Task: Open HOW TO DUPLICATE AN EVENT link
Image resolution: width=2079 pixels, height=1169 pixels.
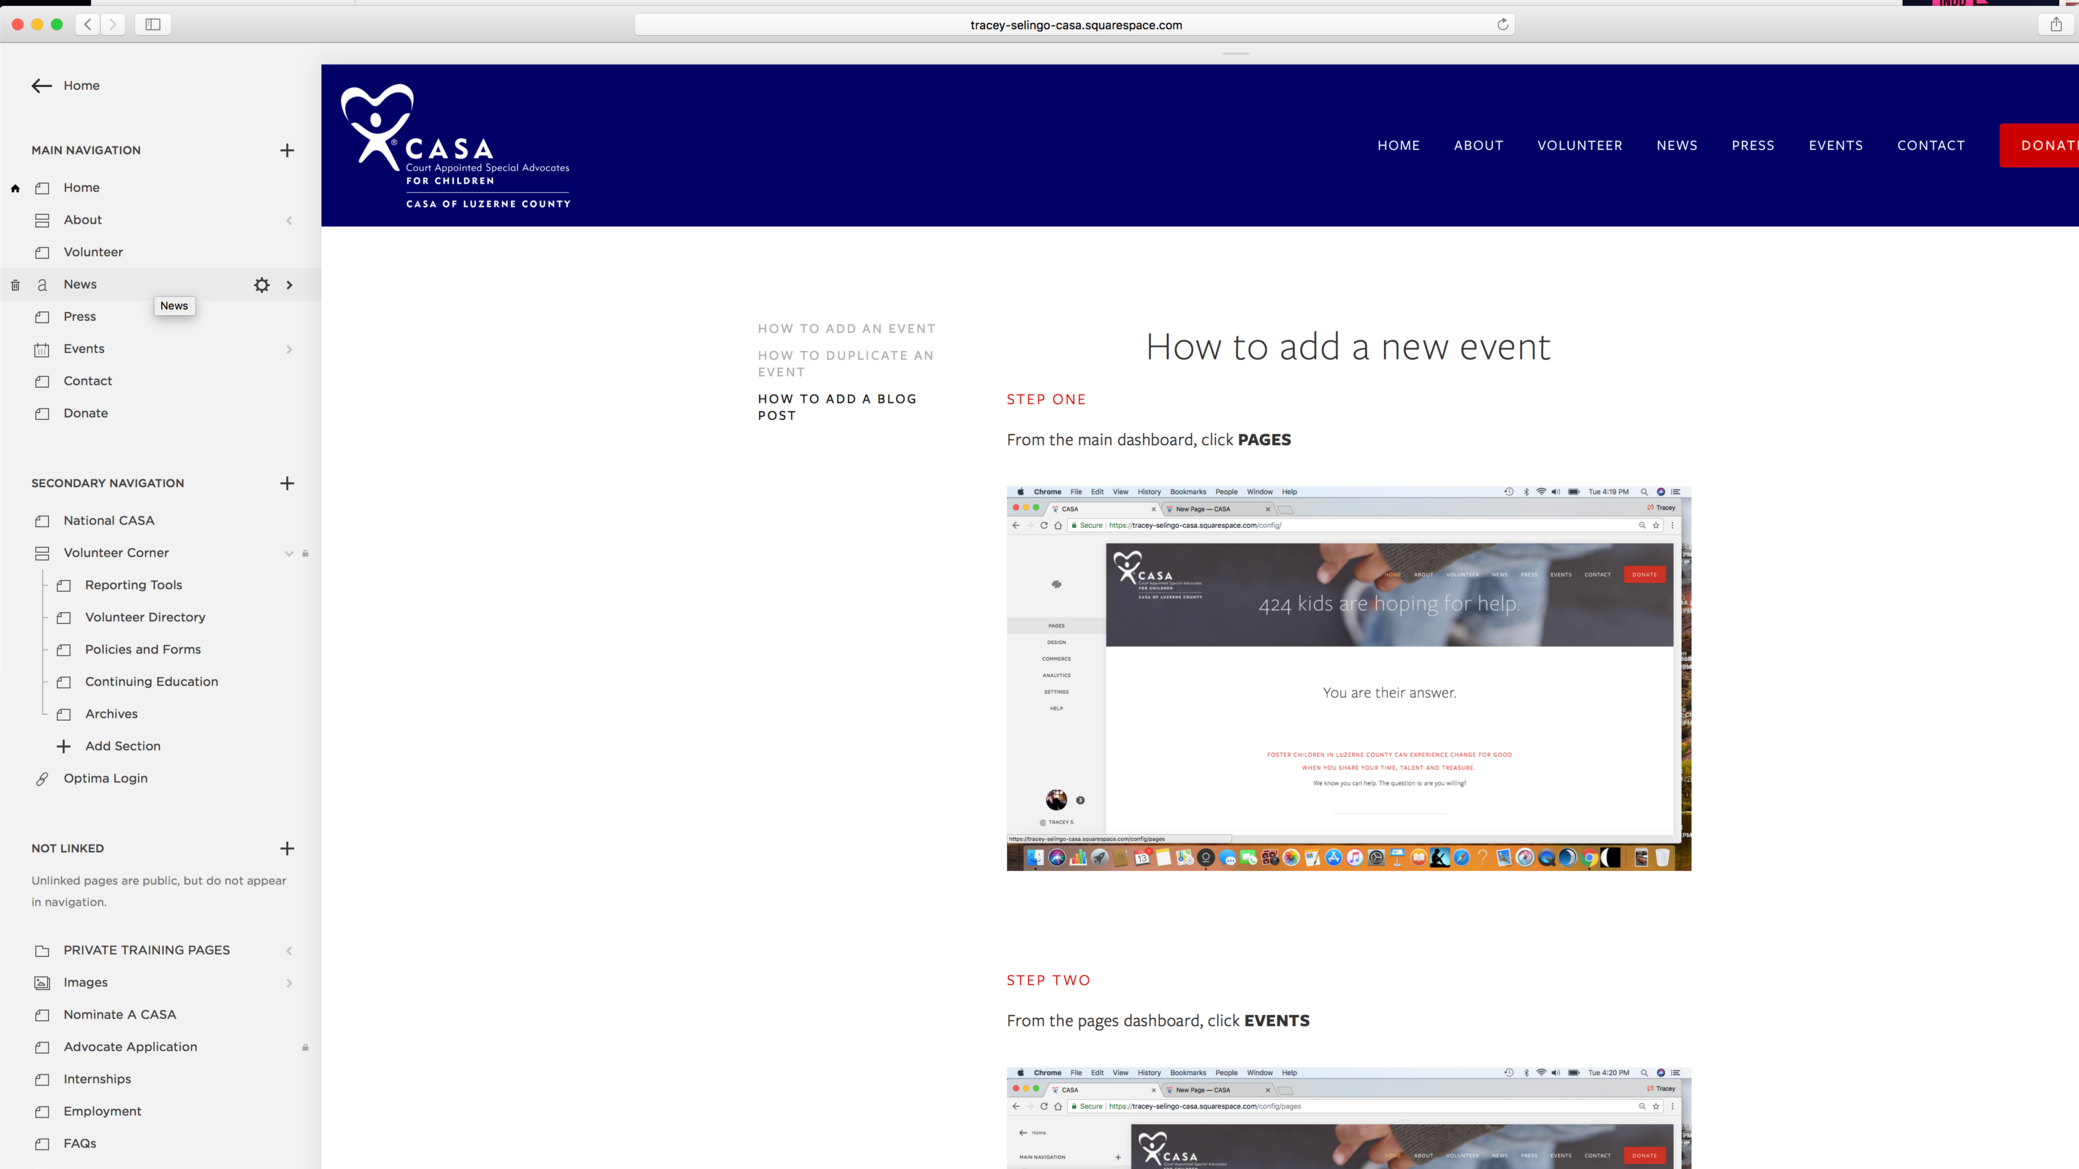Action: (x=845, y=363)
